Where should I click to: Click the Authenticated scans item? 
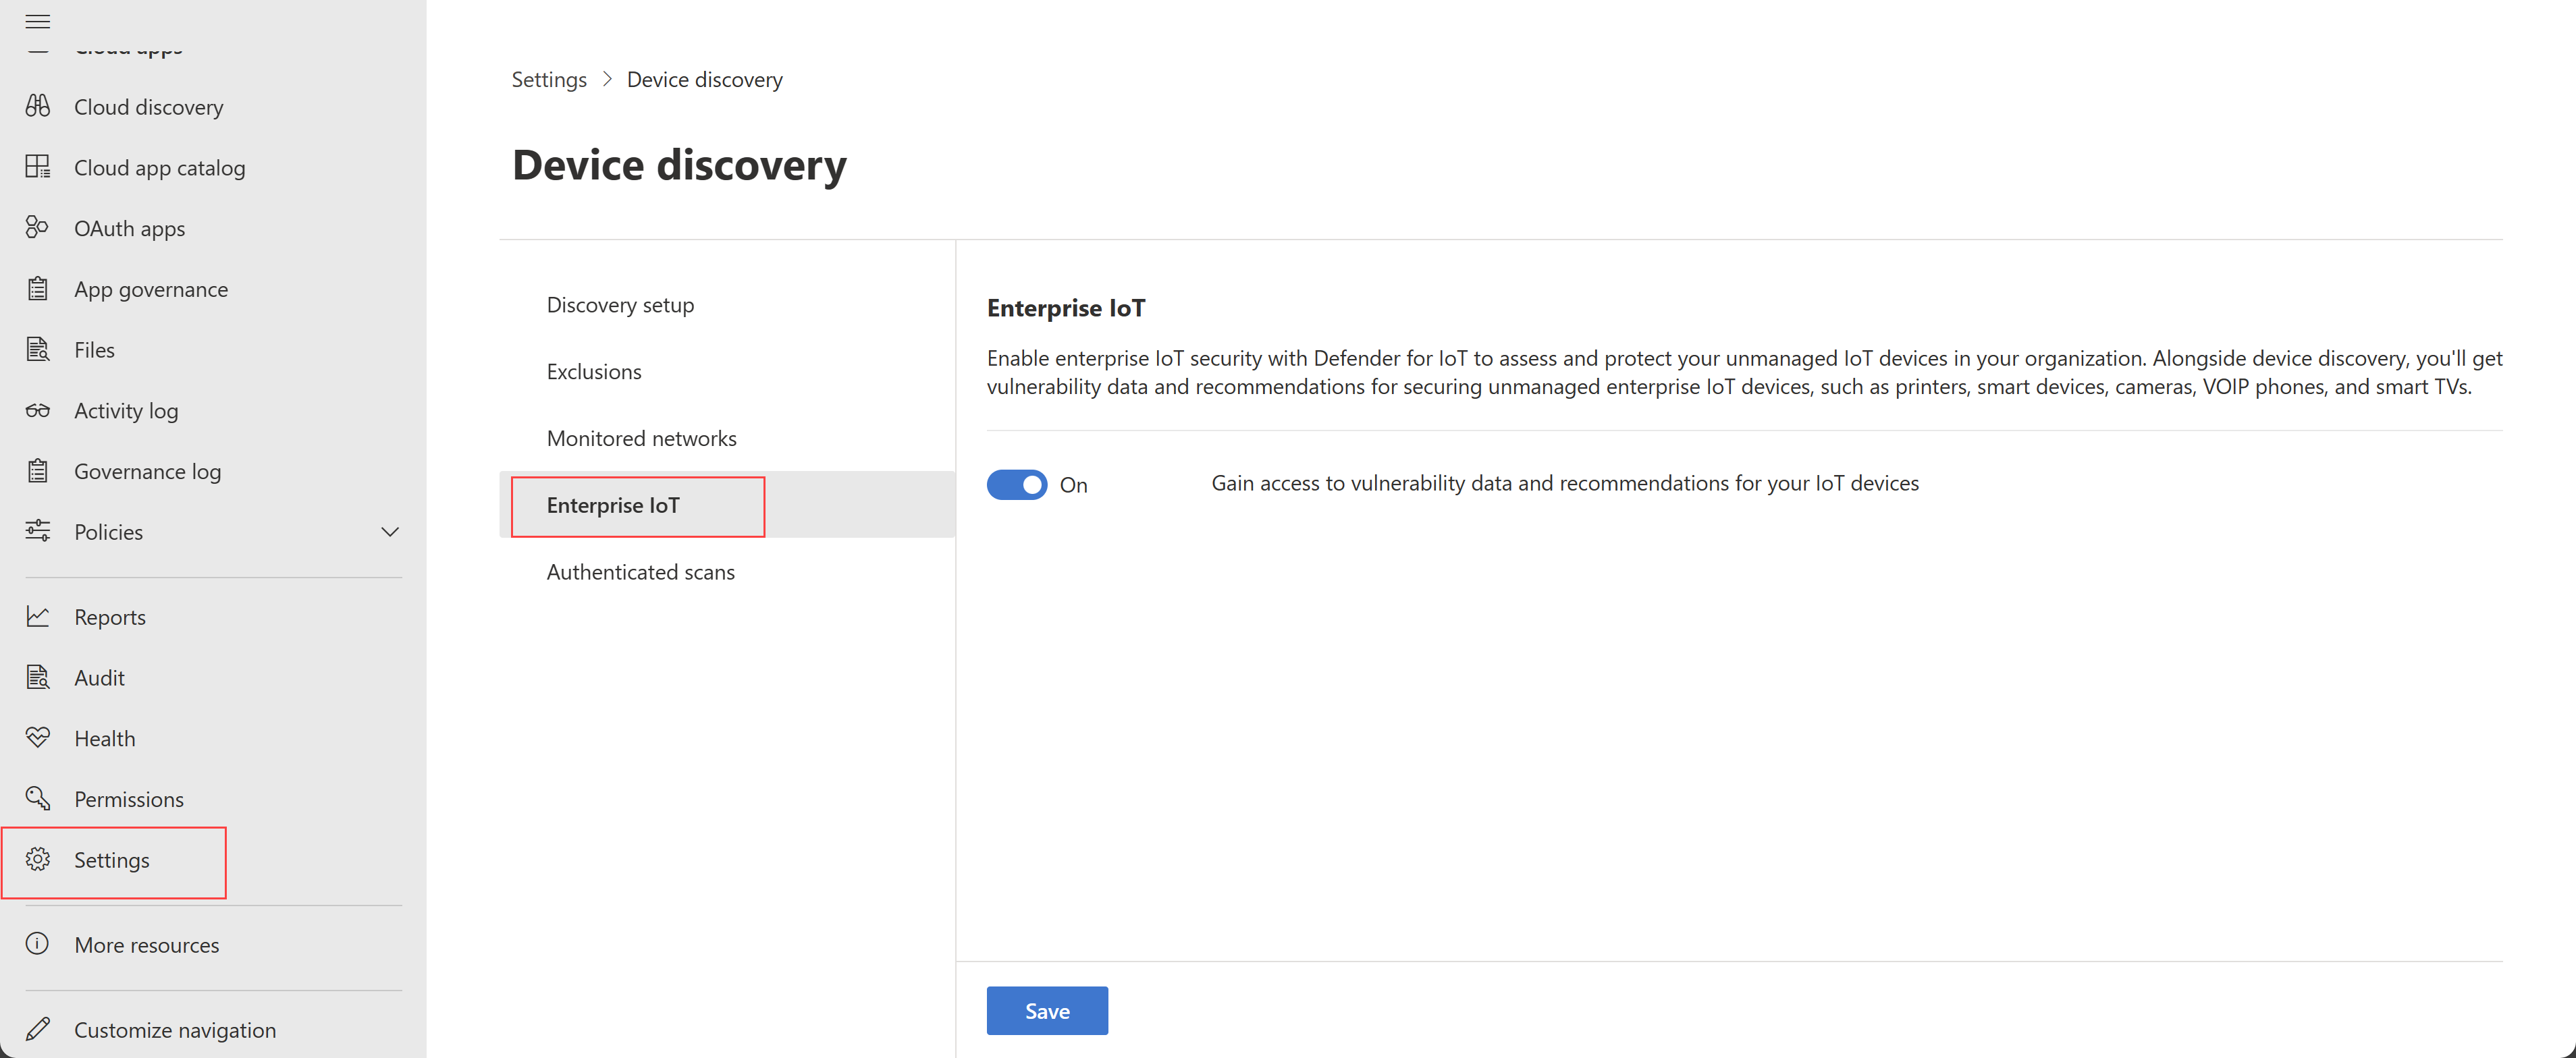(641, 570)
